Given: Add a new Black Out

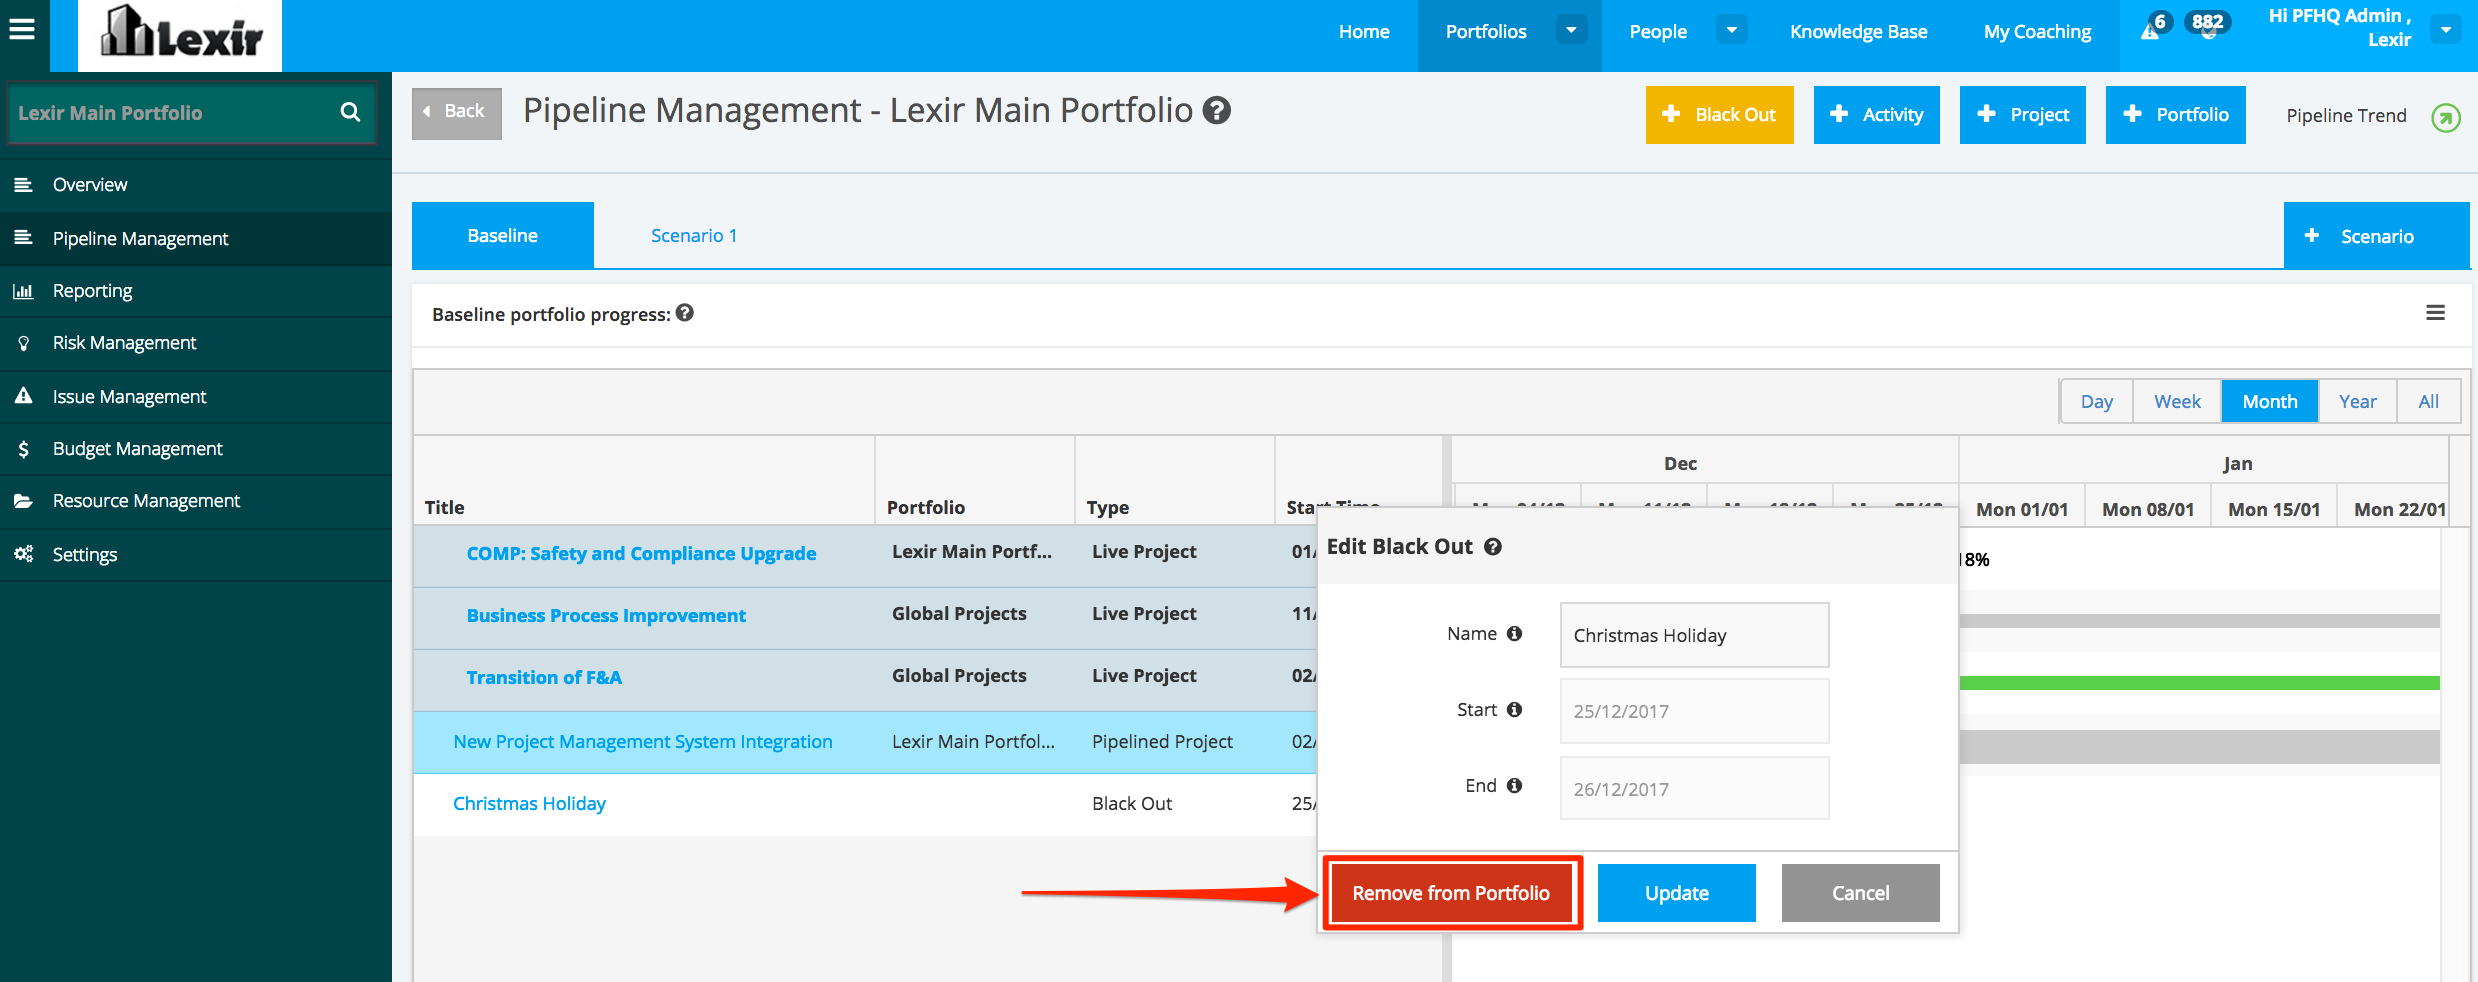Looking at the screenshot, I should pyautogui.click(x=1720, y=115).
